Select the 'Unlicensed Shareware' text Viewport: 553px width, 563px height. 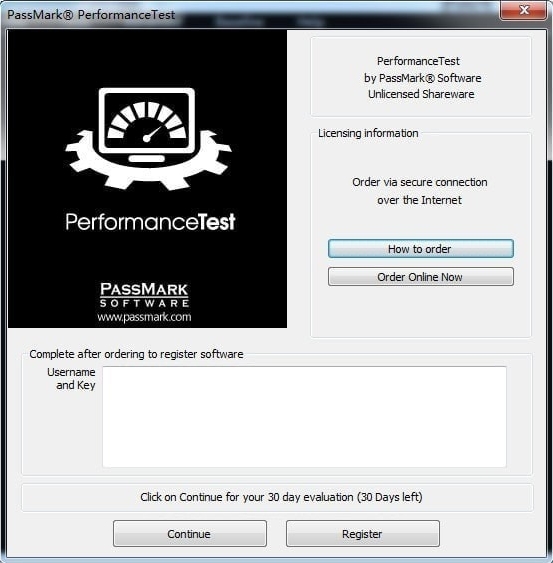pos(421,94)
